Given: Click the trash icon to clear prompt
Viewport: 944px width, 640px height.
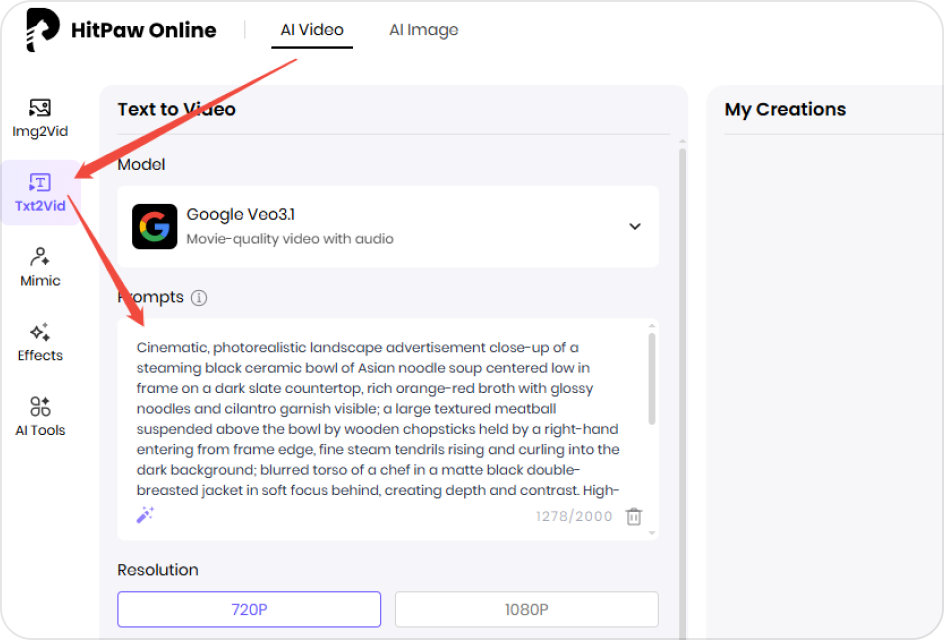Looking at the screenshot, I should point(634,514).
